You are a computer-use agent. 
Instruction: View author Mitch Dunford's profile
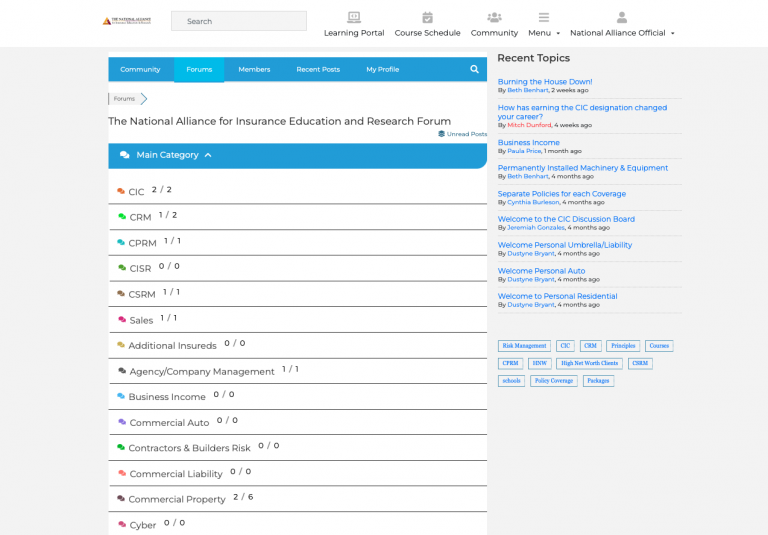(x=529, y=125)
